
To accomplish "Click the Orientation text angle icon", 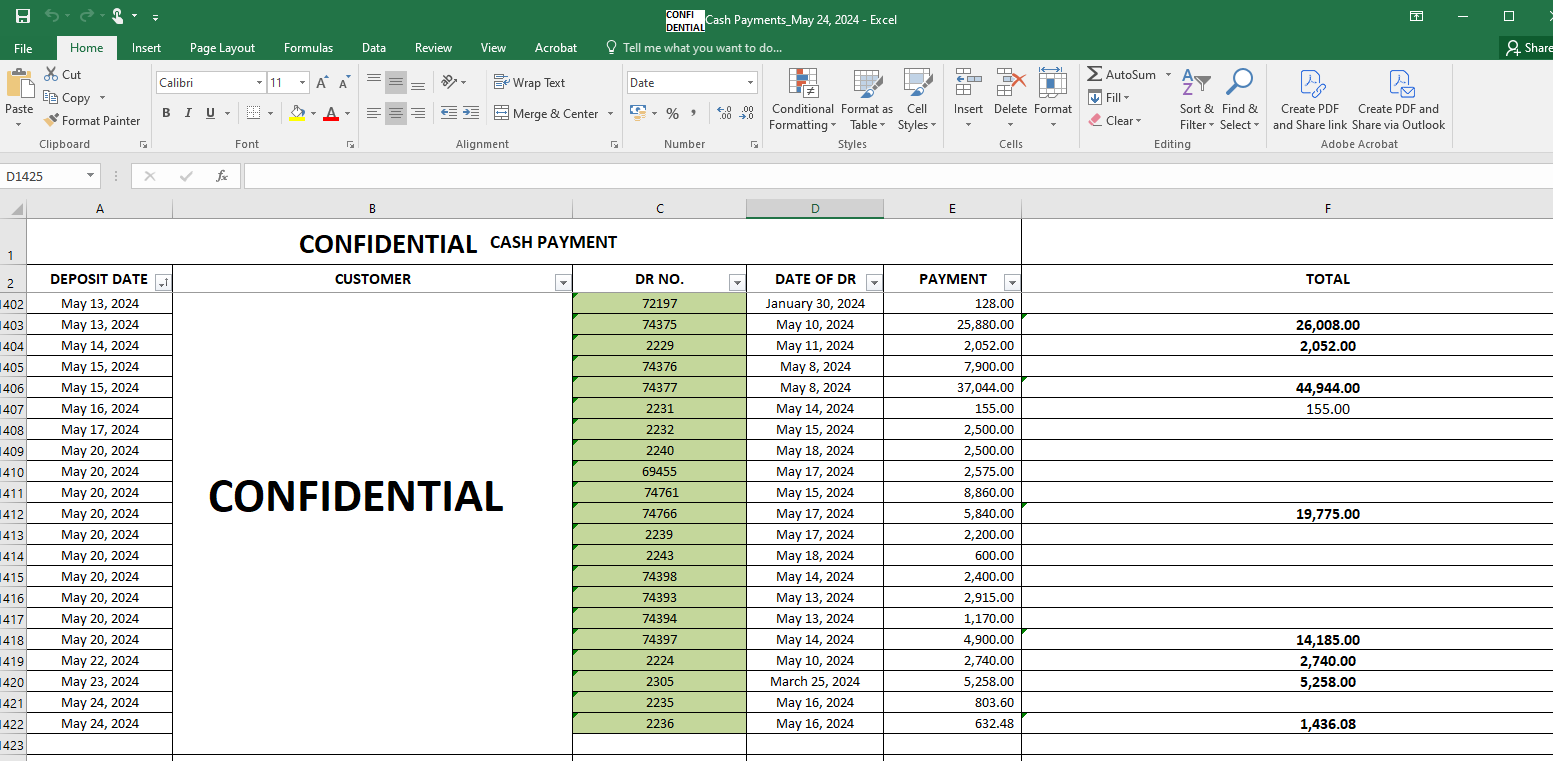I will [x=450, y=83].
